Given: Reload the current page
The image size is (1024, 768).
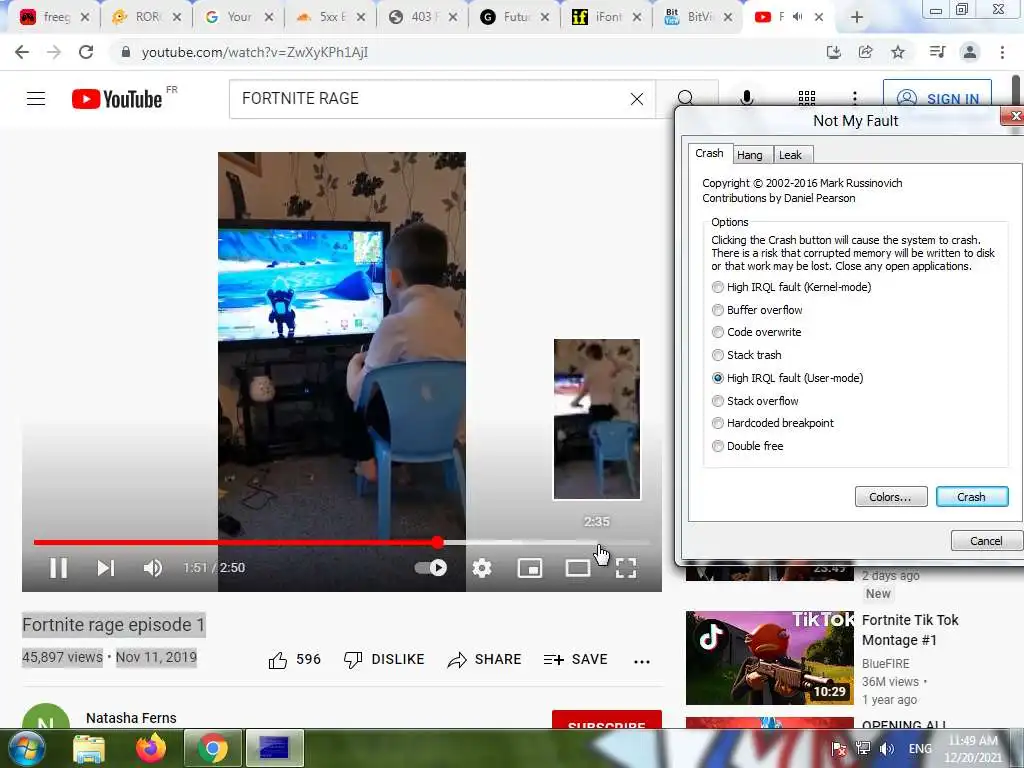Looking at the screenshot, I should pyautogui.click(x=86, y=52).
